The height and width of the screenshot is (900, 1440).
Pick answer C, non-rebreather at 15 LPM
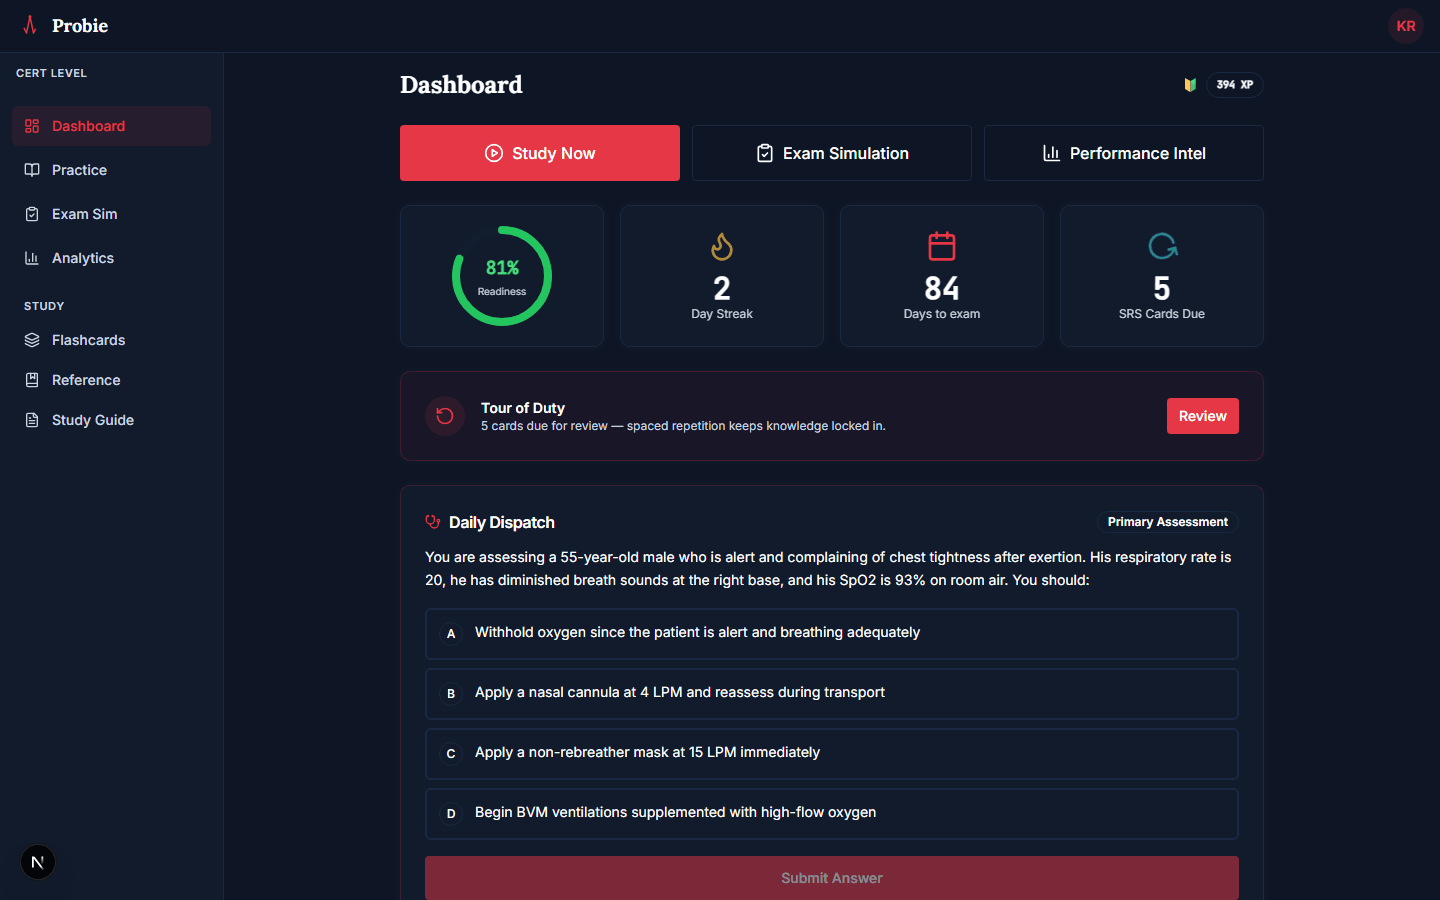coord(831,753)
